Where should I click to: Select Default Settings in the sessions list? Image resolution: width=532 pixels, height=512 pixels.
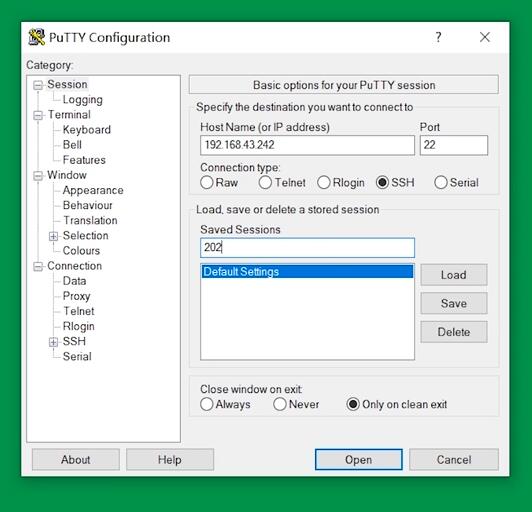coord(307,272)
